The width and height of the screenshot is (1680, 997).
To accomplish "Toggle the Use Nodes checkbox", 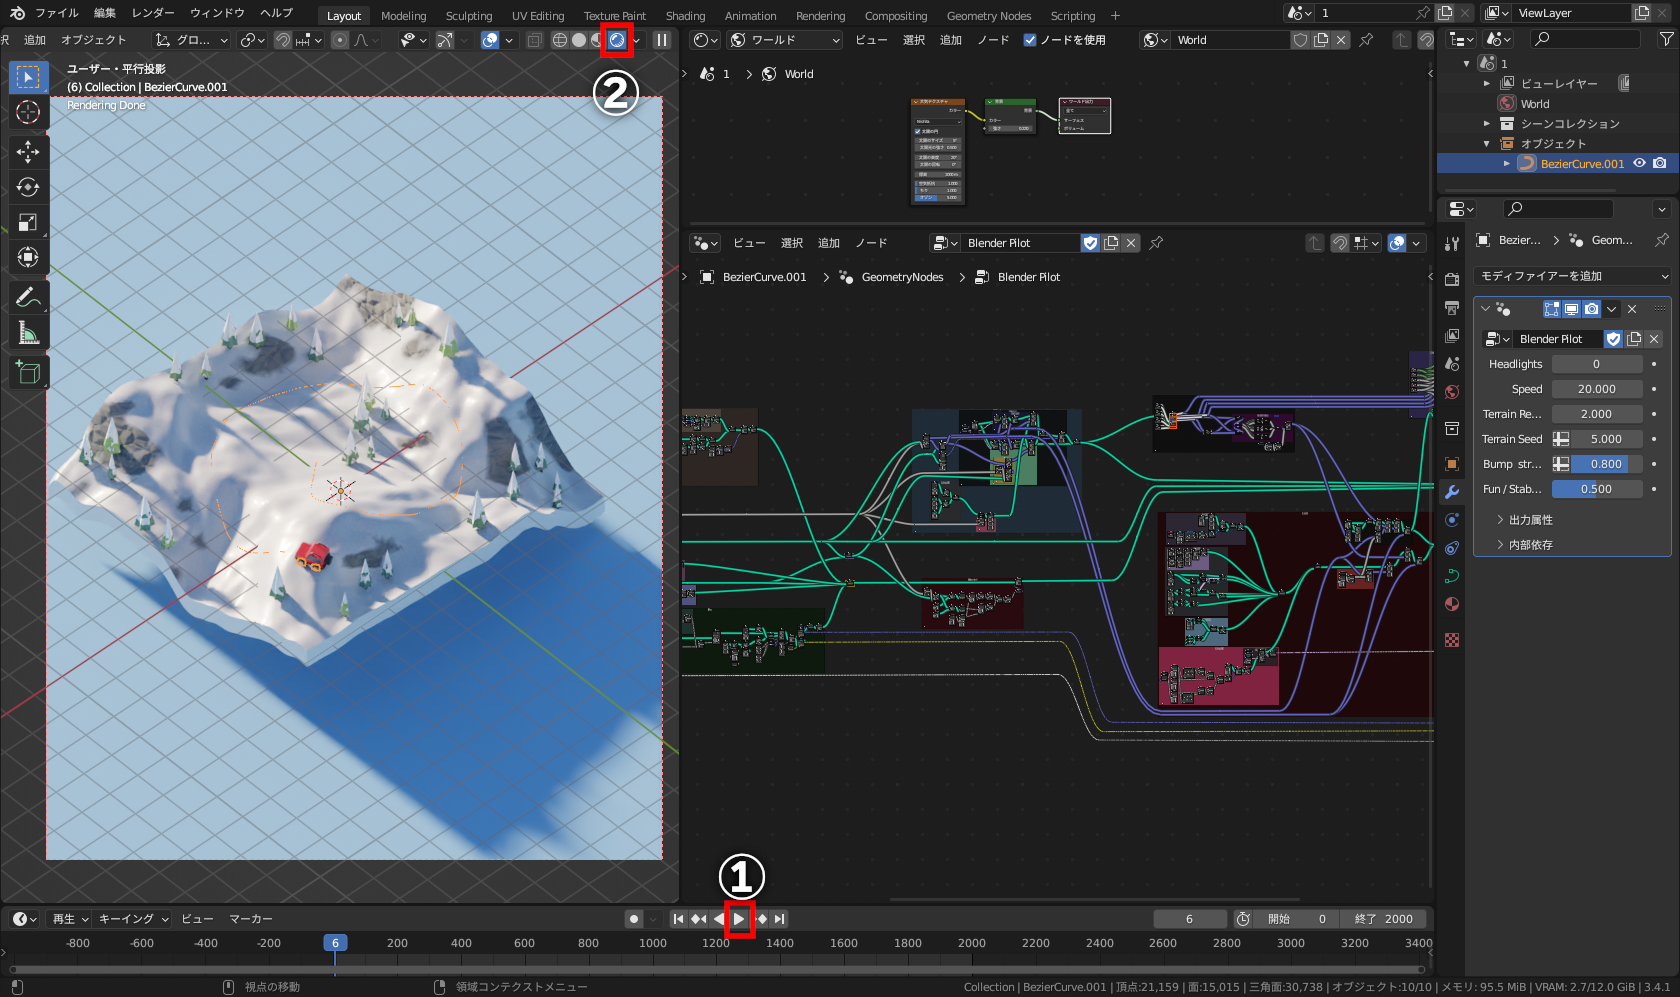I will click(1030, 40).
